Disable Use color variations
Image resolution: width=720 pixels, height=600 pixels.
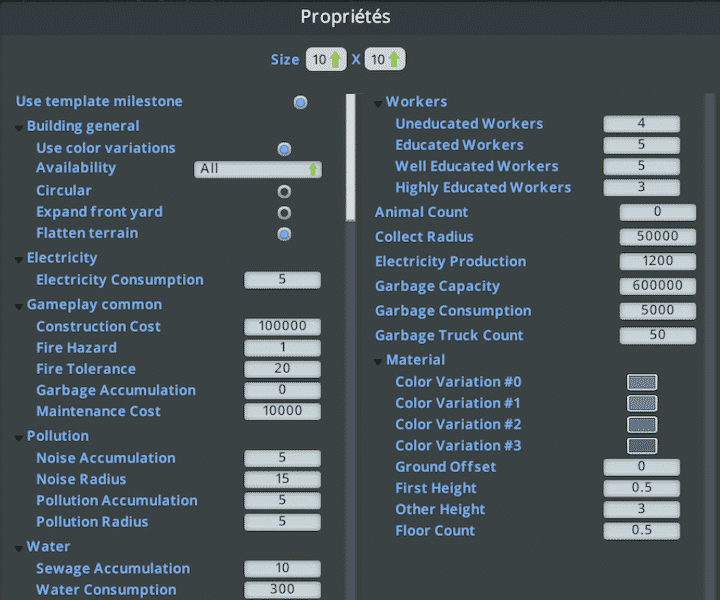point(284,149)
